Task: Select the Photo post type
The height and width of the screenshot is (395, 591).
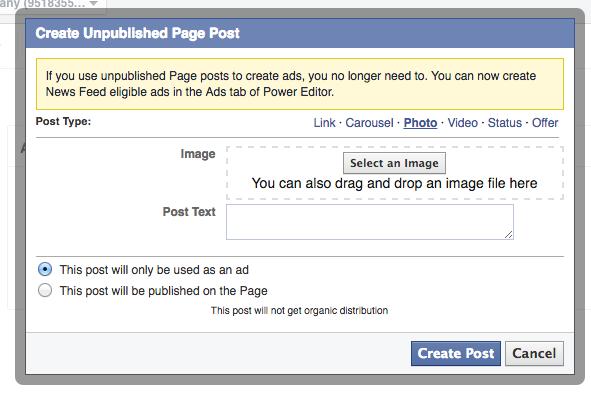Action: coord(420,123)
